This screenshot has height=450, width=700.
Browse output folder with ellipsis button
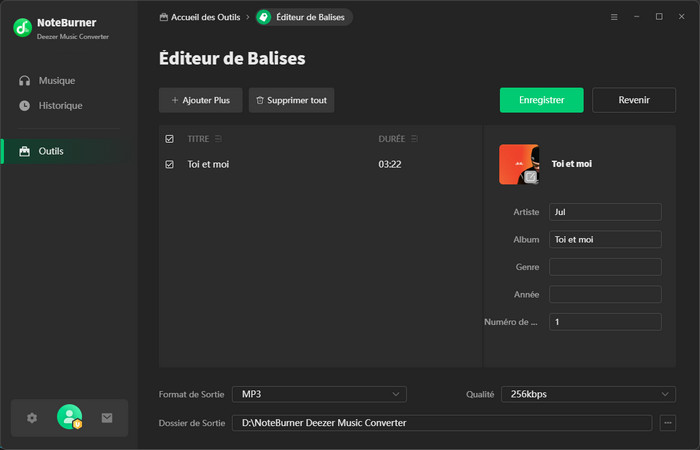coord(668,423)
